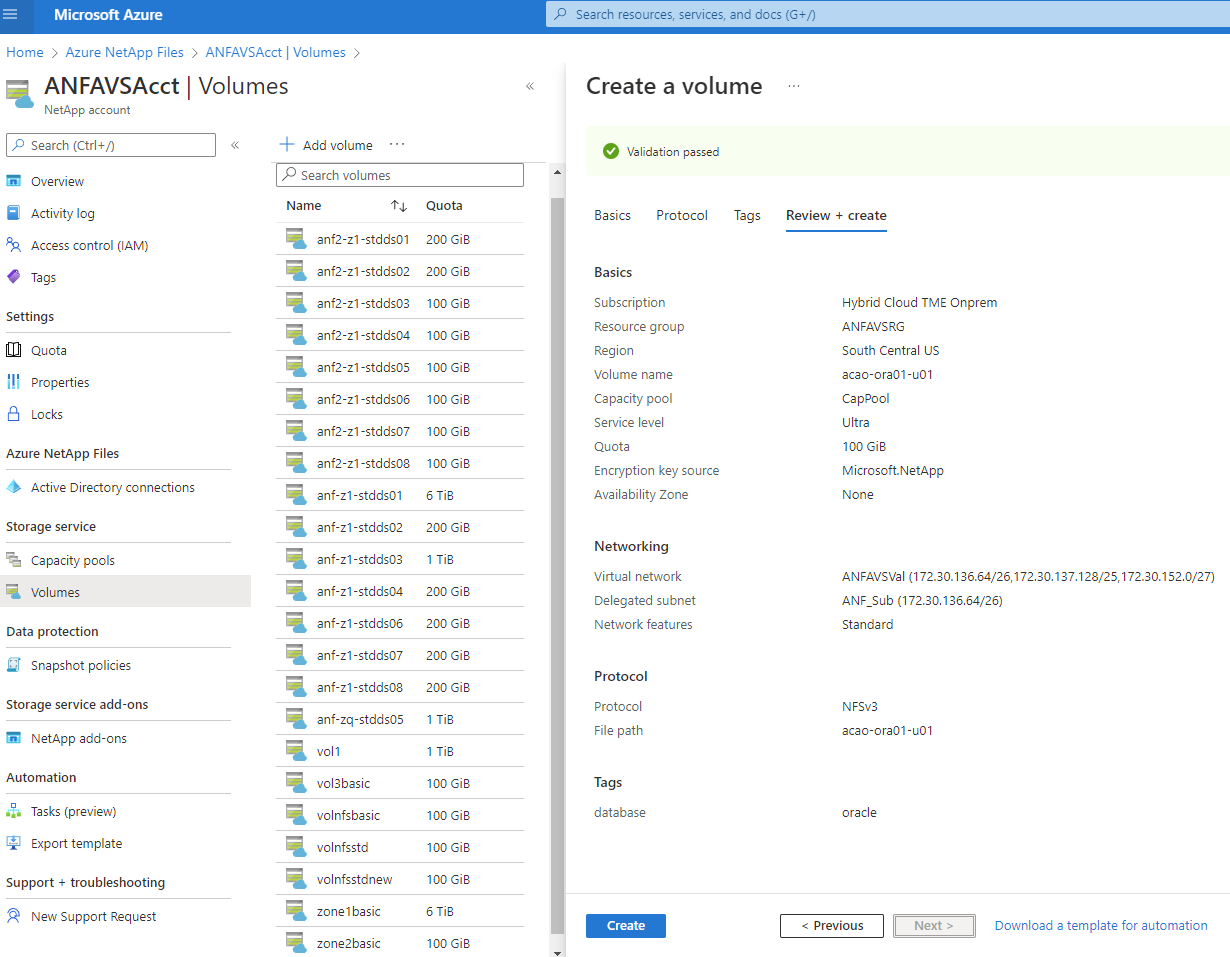Click the plus icon for Add volume
This screenshot has height=957, width=1230.
[x=287, y=145]
